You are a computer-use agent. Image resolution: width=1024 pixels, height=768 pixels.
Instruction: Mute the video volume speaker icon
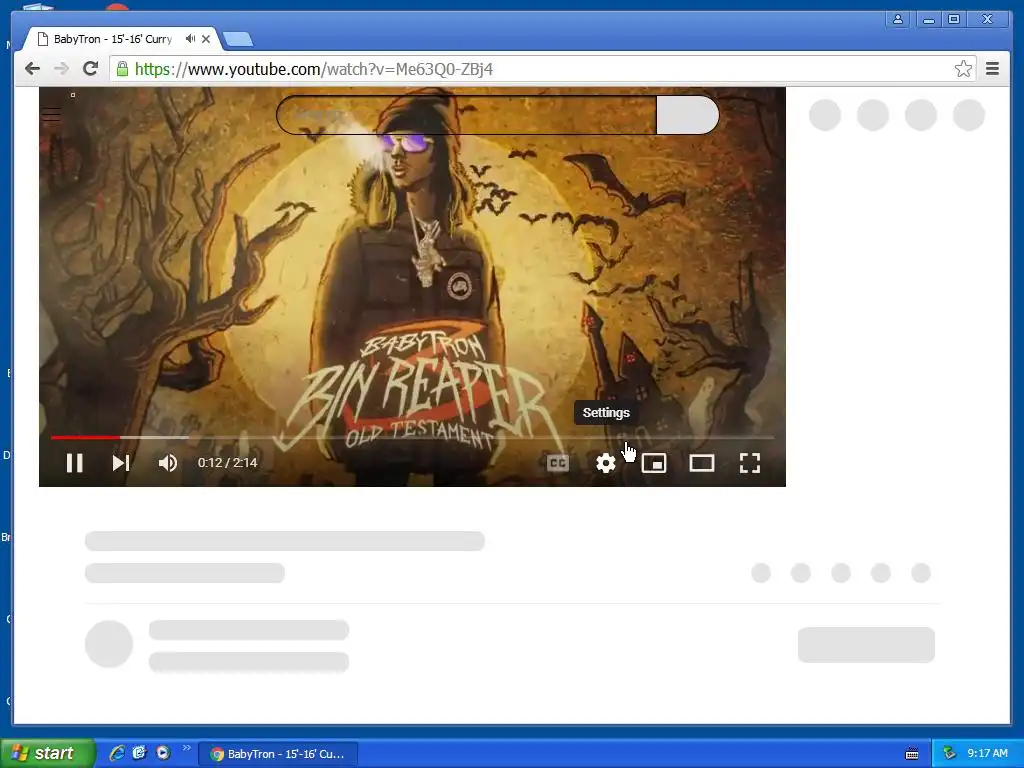pyautogui.click(x=168, y=463)
